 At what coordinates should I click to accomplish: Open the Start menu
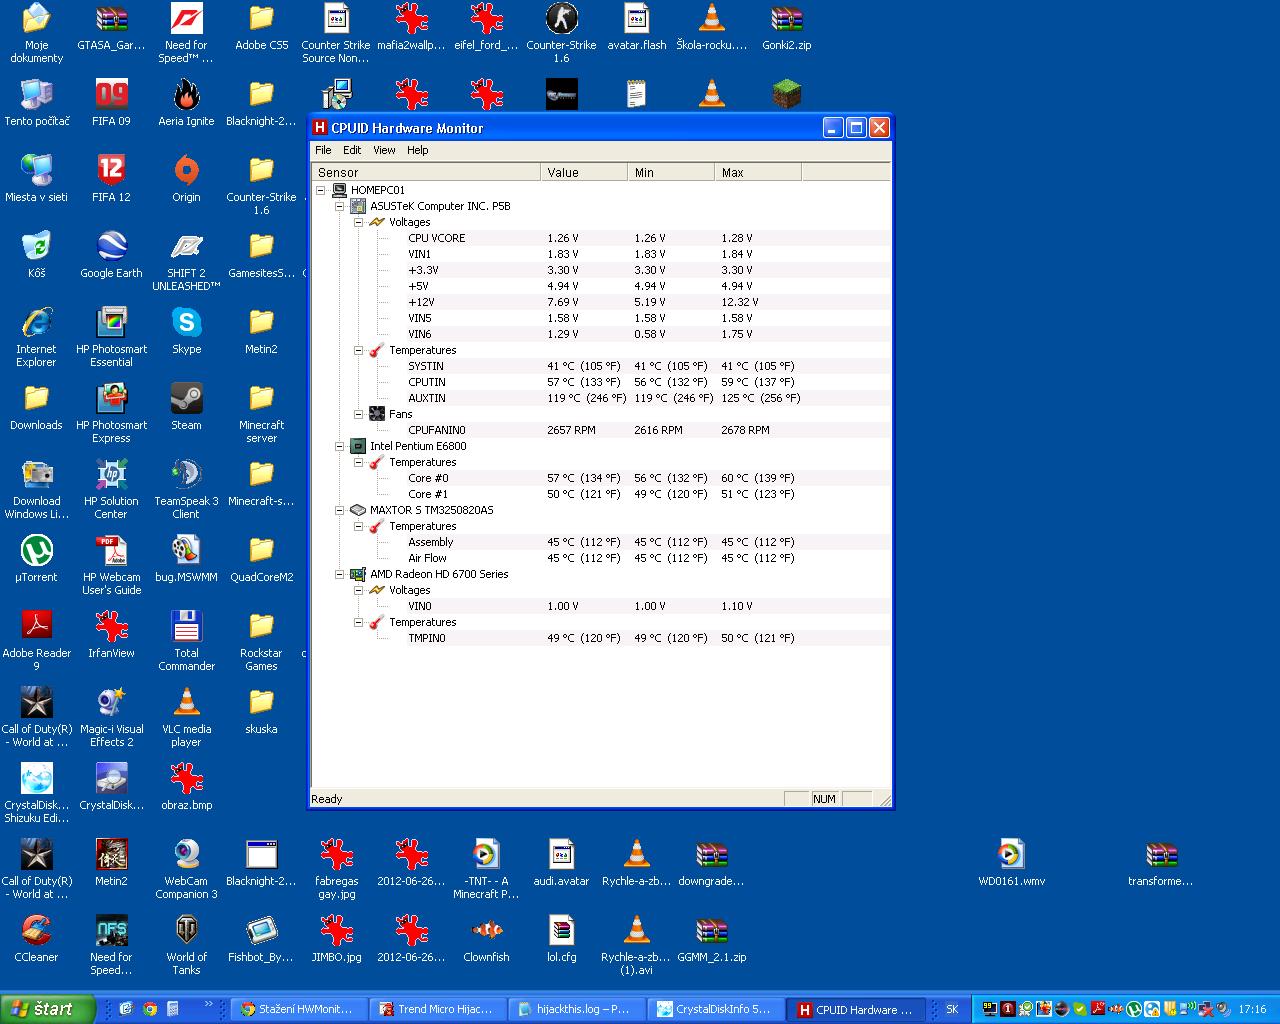[x=48, y=1009]
